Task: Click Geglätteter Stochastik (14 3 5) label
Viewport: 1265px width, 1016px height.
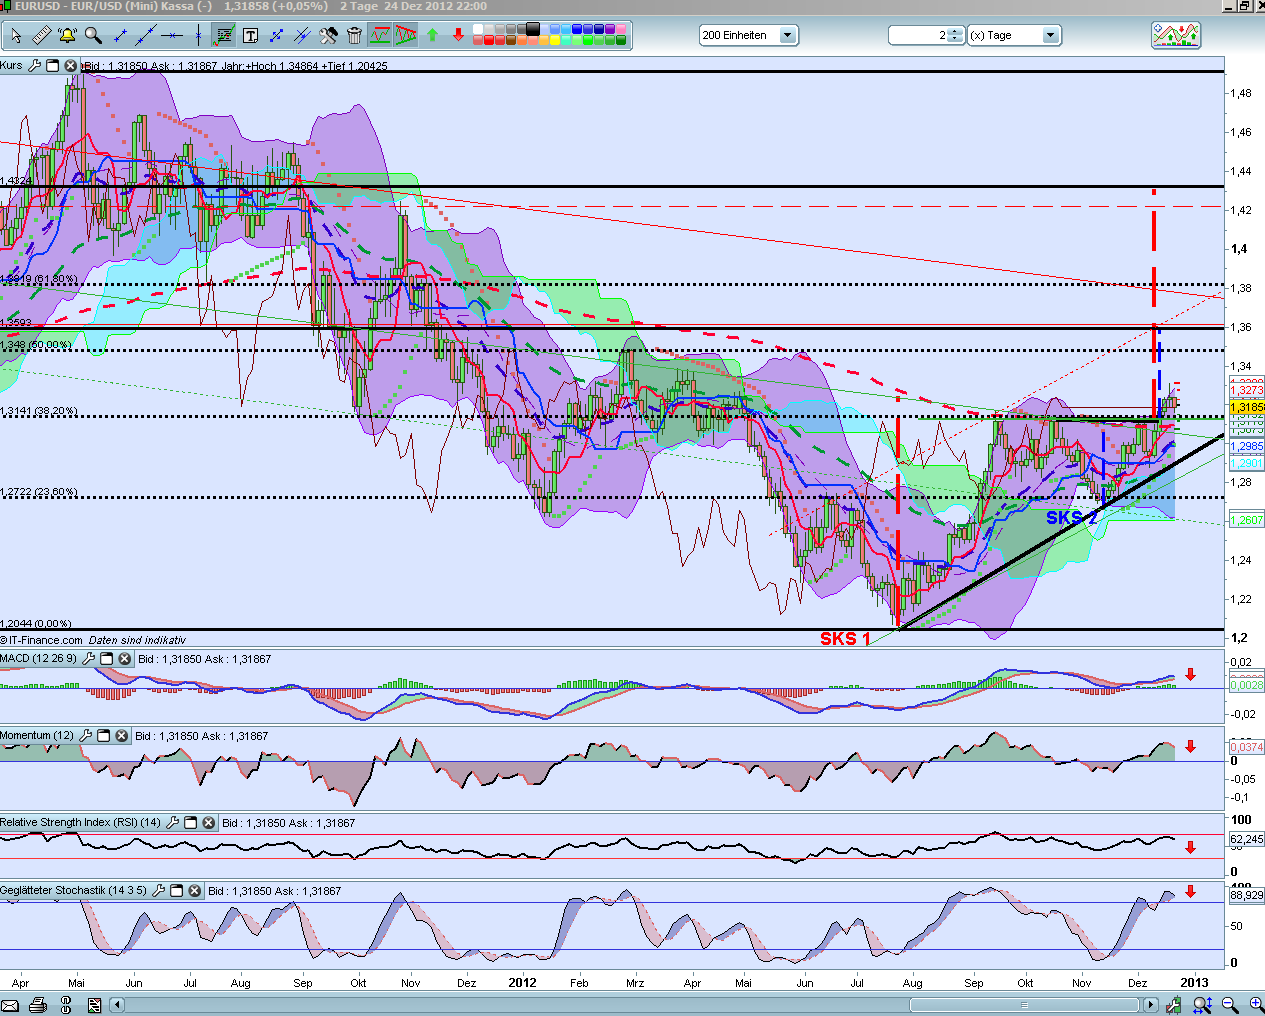Action: coord(73,890)
